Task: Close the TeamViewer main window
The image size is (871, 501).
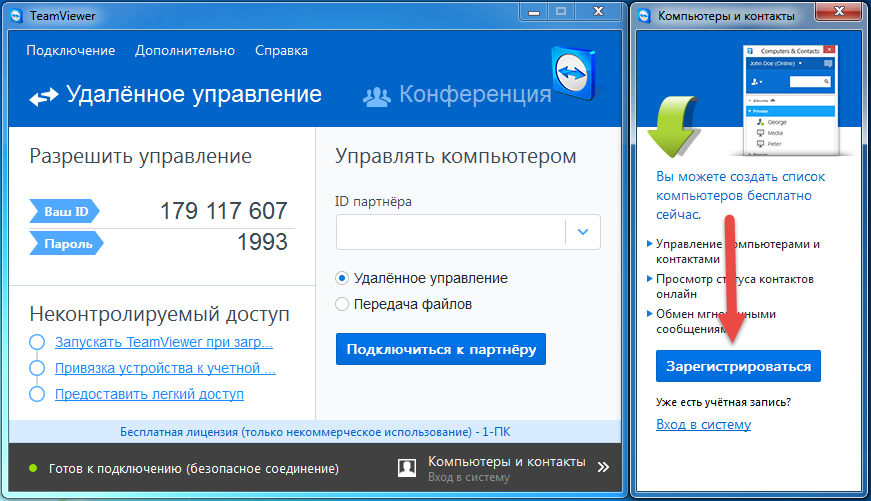Action: [x=598, y=12]
